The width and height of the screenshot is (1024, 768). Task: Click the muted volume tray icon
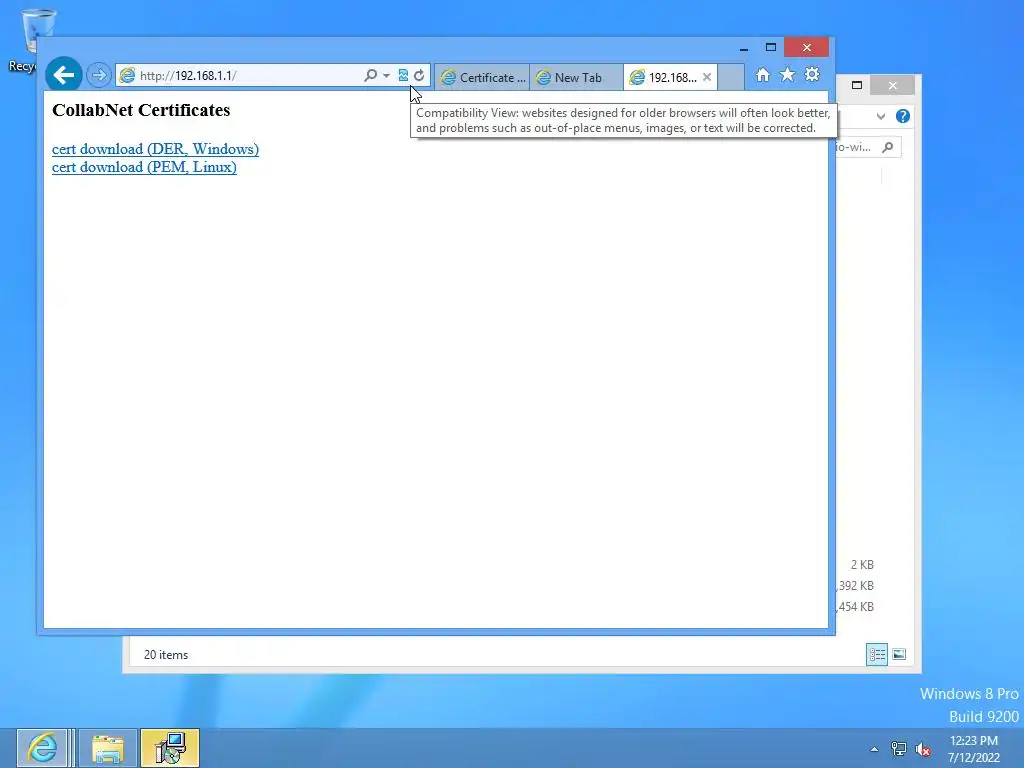[923, 750]
